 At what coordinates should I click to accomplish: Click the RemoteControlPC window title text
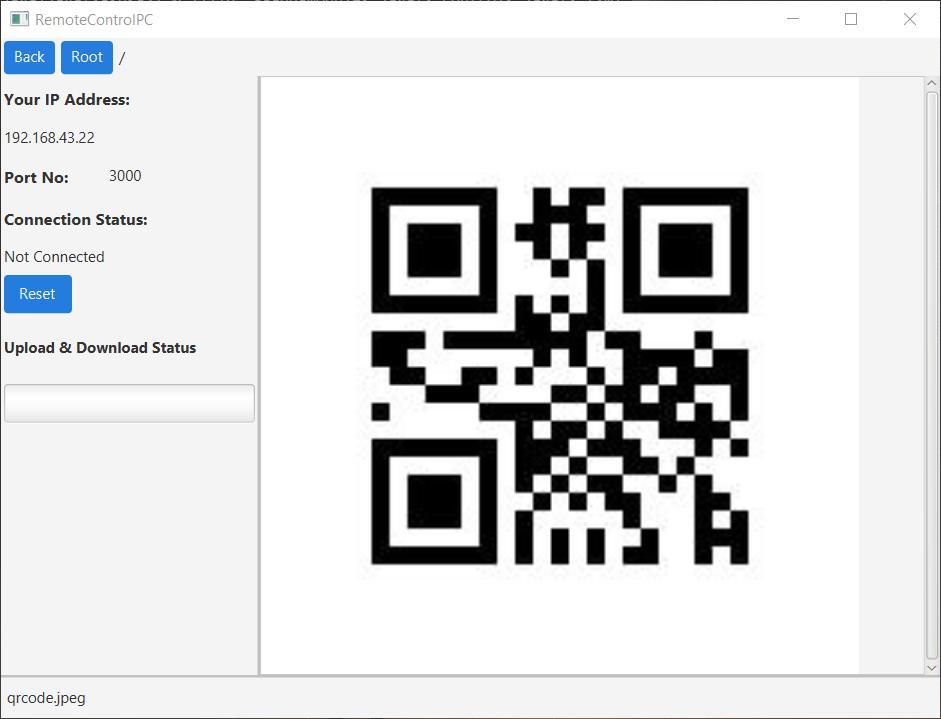(x=94, y=20)
